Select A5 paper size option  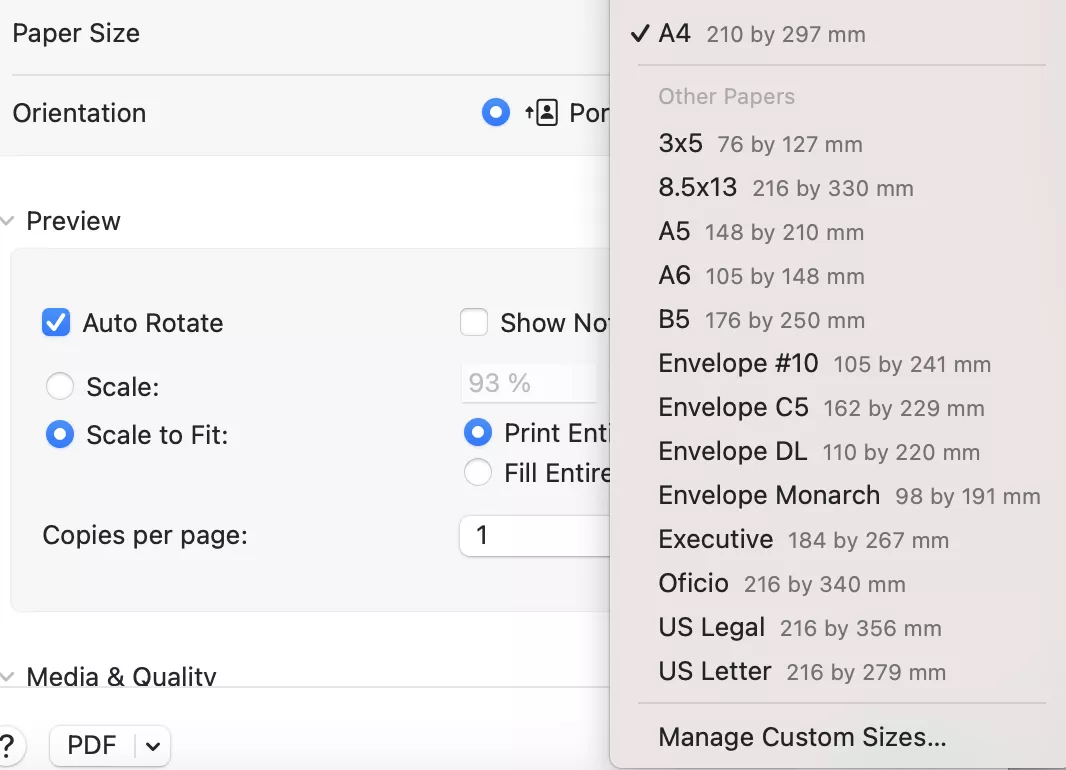675,232
